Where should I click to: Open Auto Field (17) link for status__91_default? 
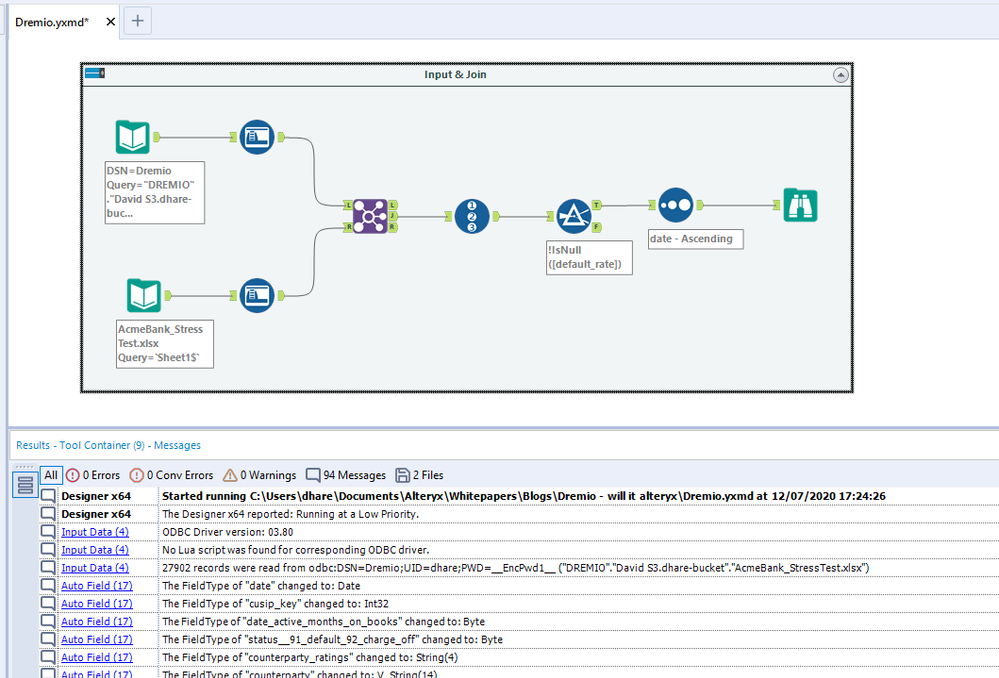pyautogui.click(x=97, y=639)
